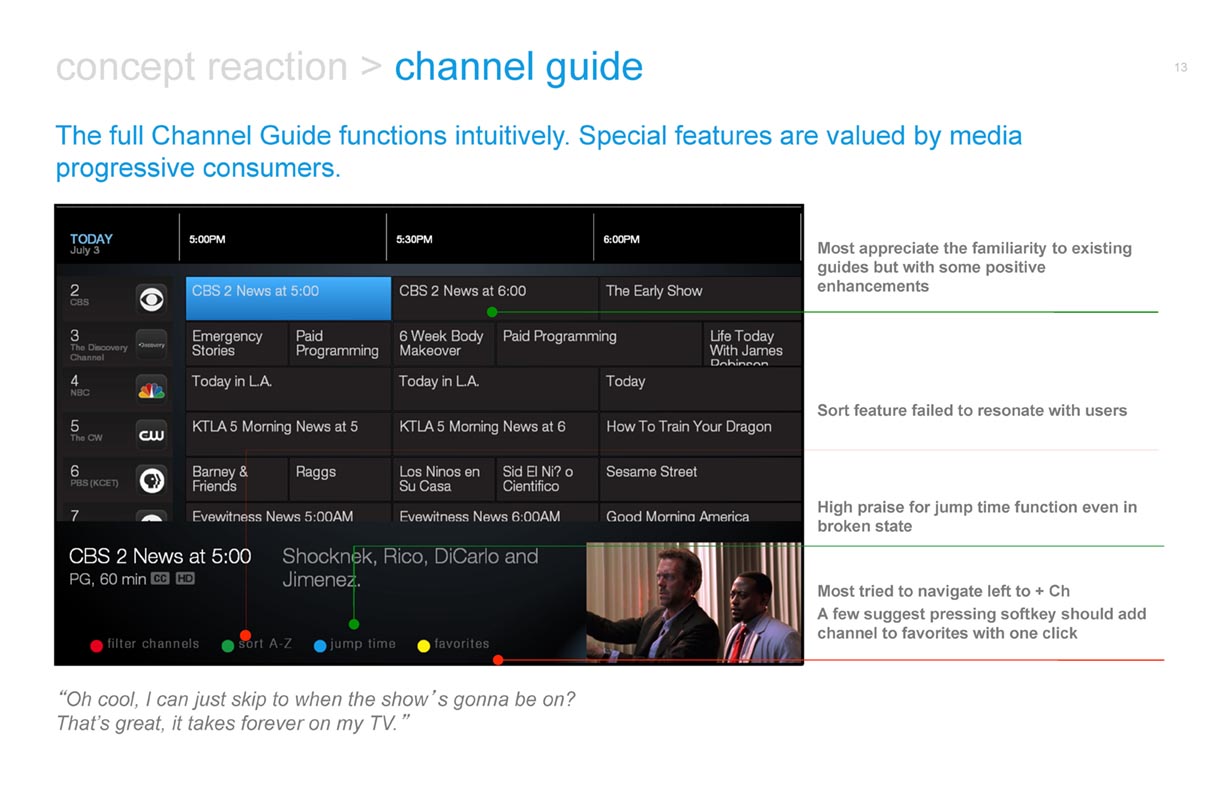This screenshot has width=1224, height=792.
Task: Click the Shocknek, Rico, DiCarlo and Jimenez description
Action: coord(410,567)
